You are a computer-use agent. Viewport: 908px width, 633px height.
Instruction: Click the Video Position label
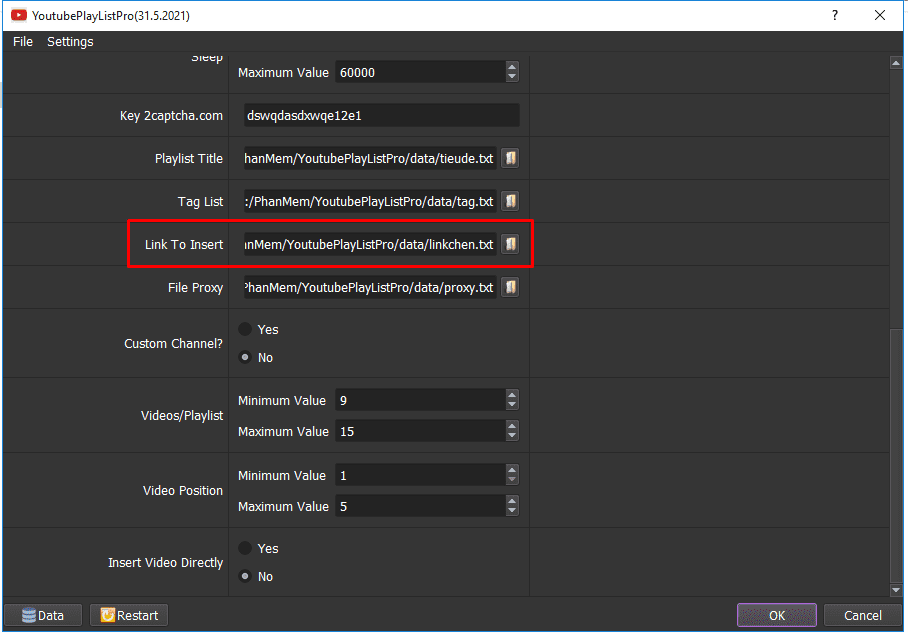point(182,491)
